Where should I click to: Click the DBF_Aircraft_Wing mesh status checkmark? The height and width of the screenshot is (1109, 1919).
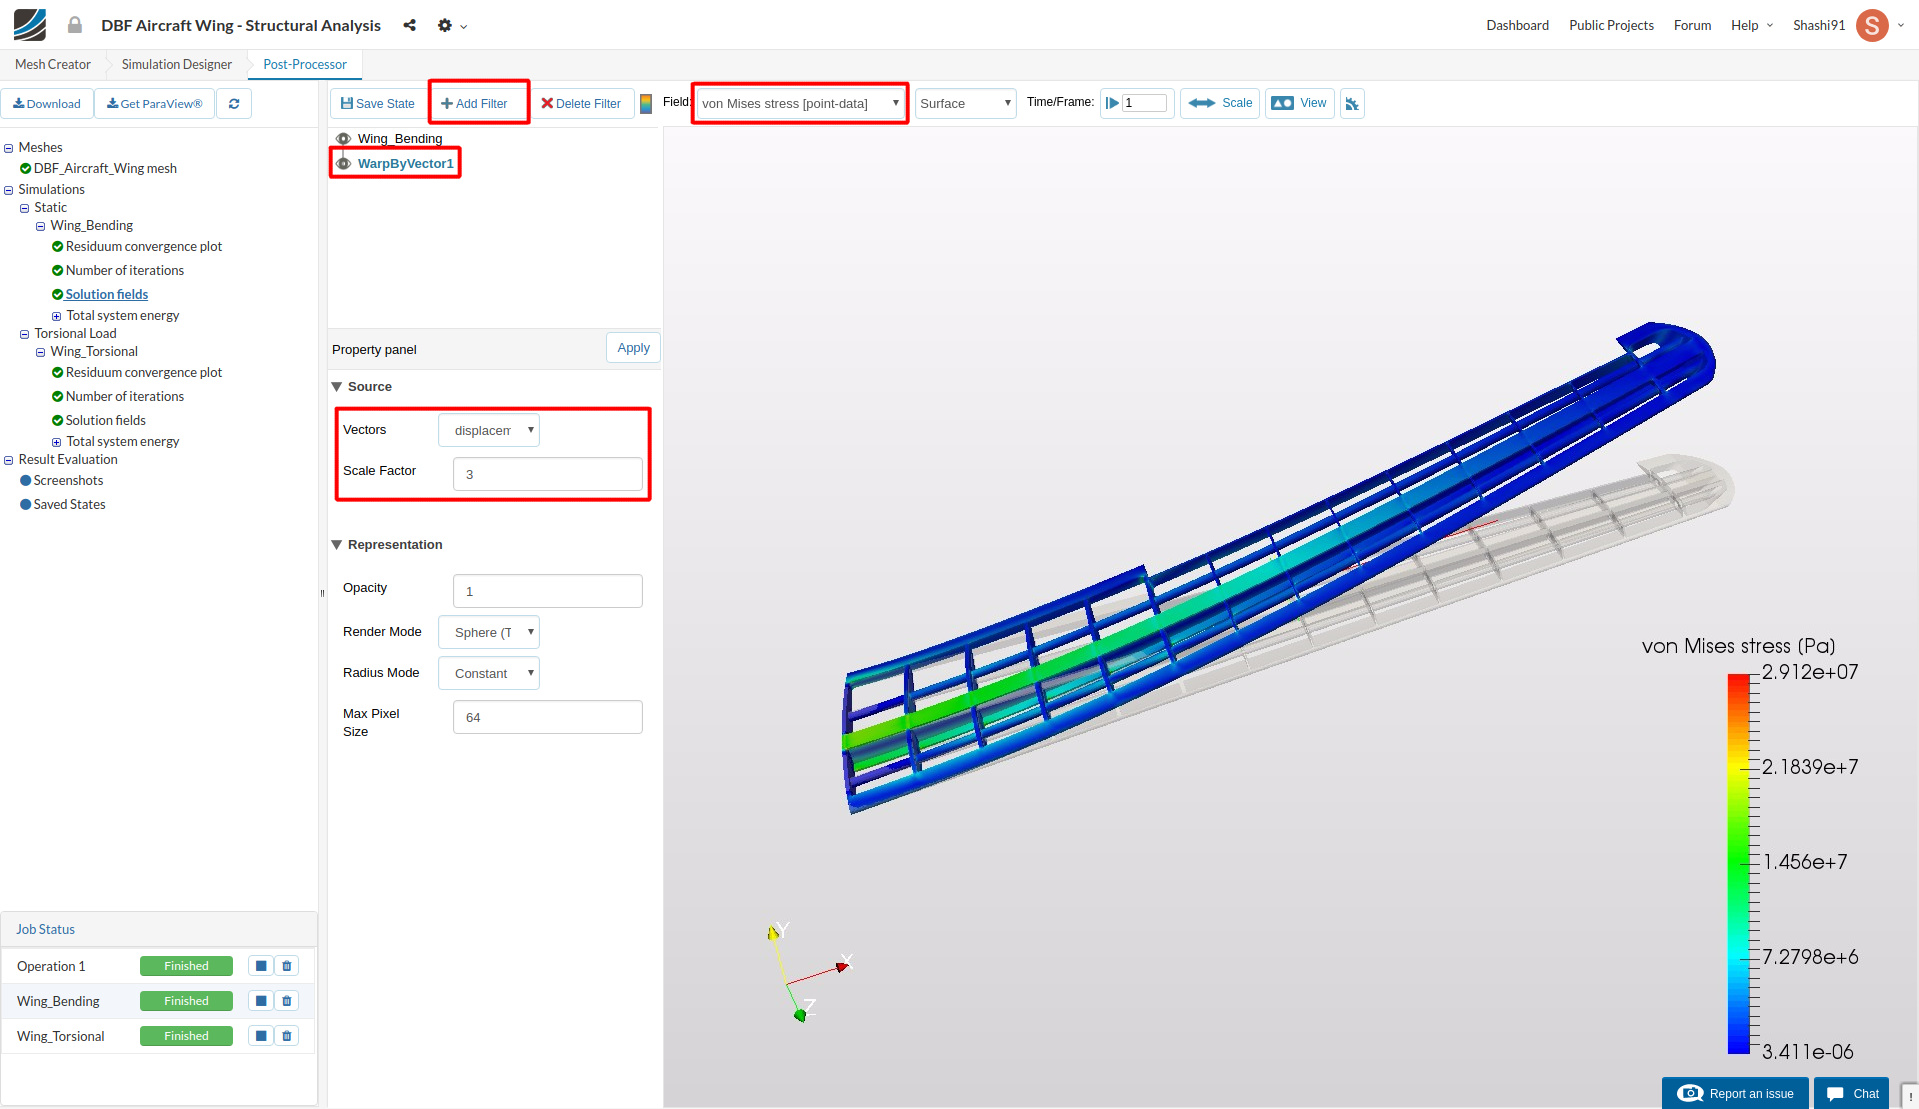click(25, 168)
